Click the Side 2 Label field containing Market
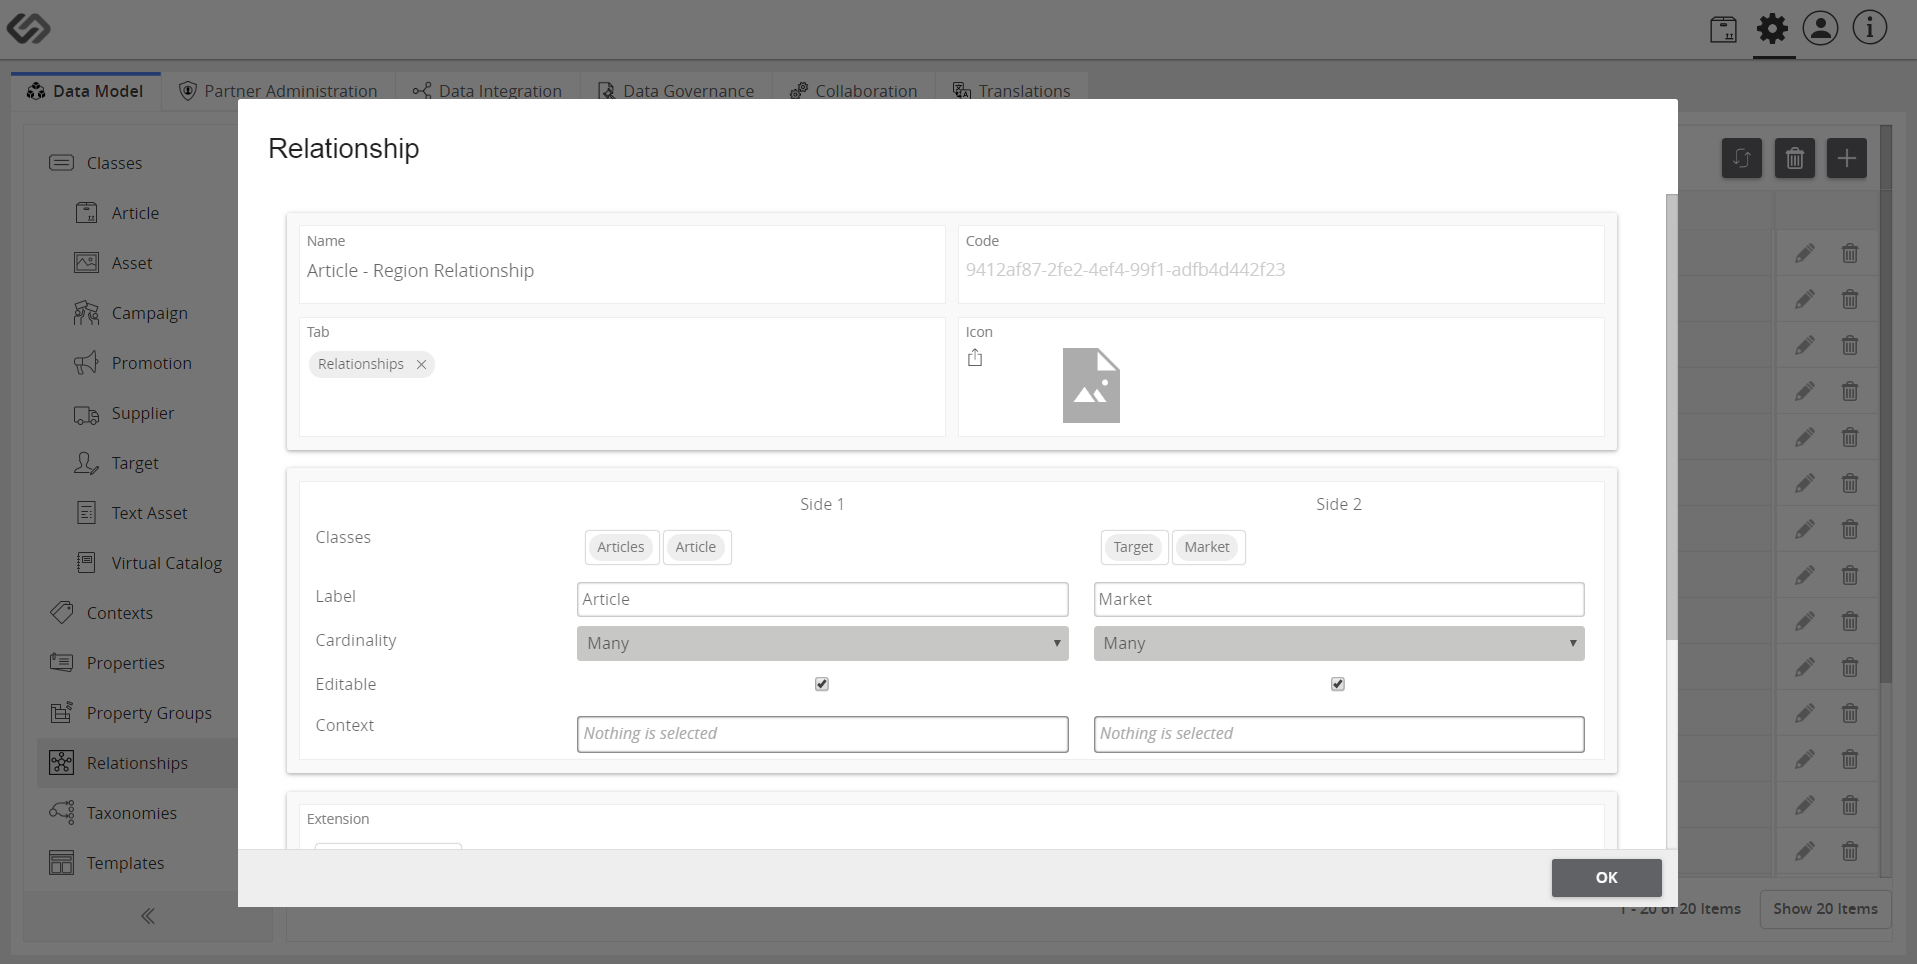 [1339, 599]
